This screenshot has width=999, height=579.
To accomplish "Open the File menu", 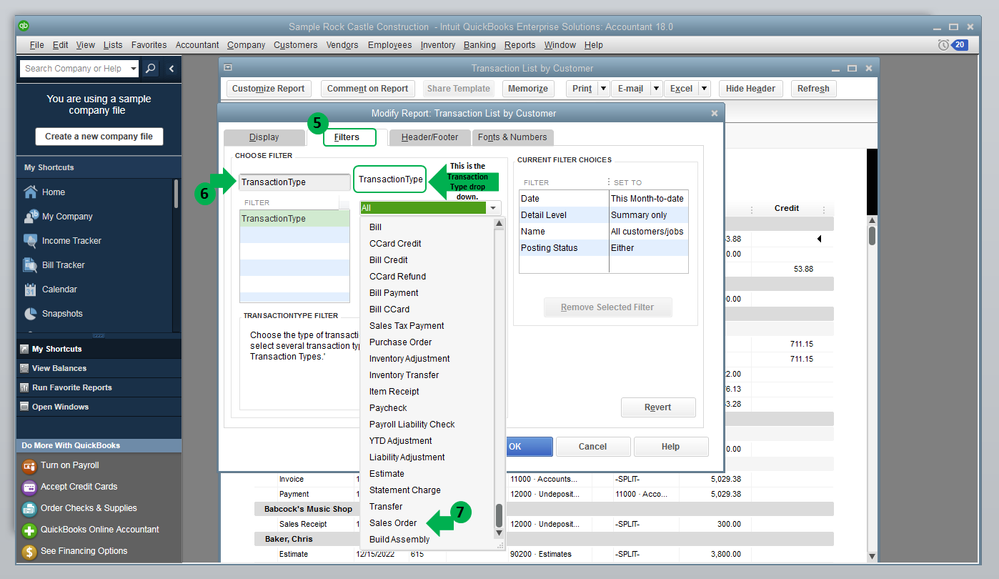I will 37,45.
